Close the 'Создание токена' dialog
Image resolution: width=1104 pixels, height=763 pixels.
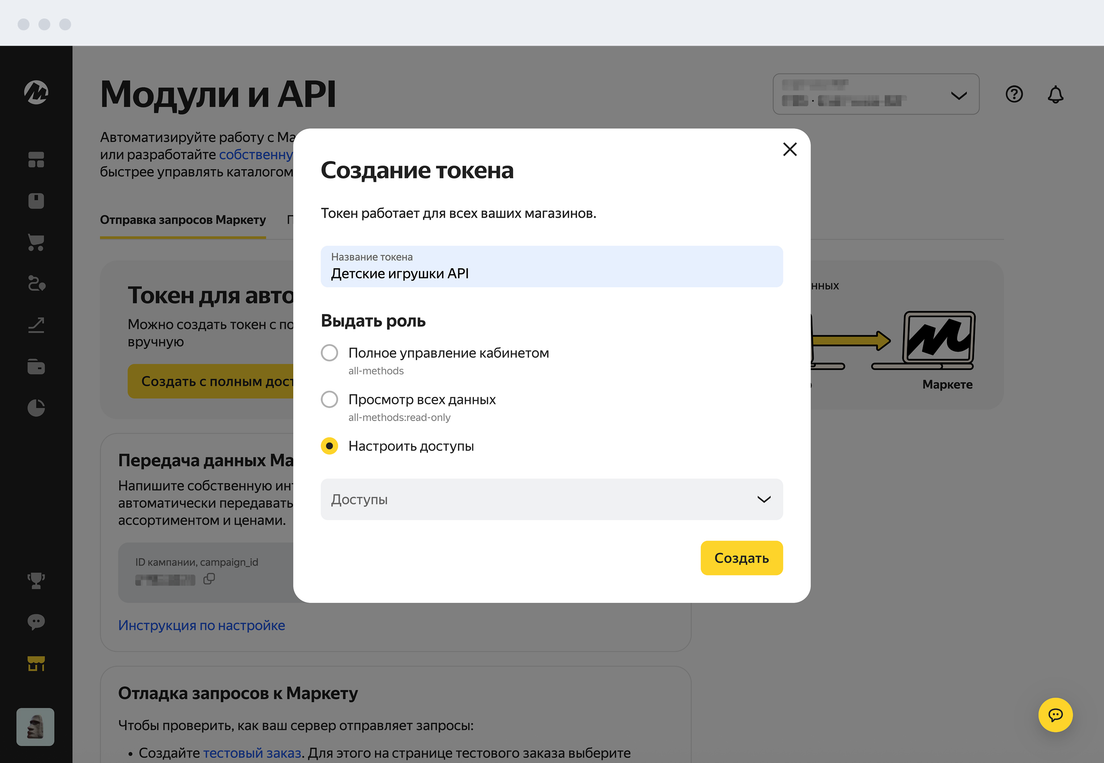click(x=789, y=149)
